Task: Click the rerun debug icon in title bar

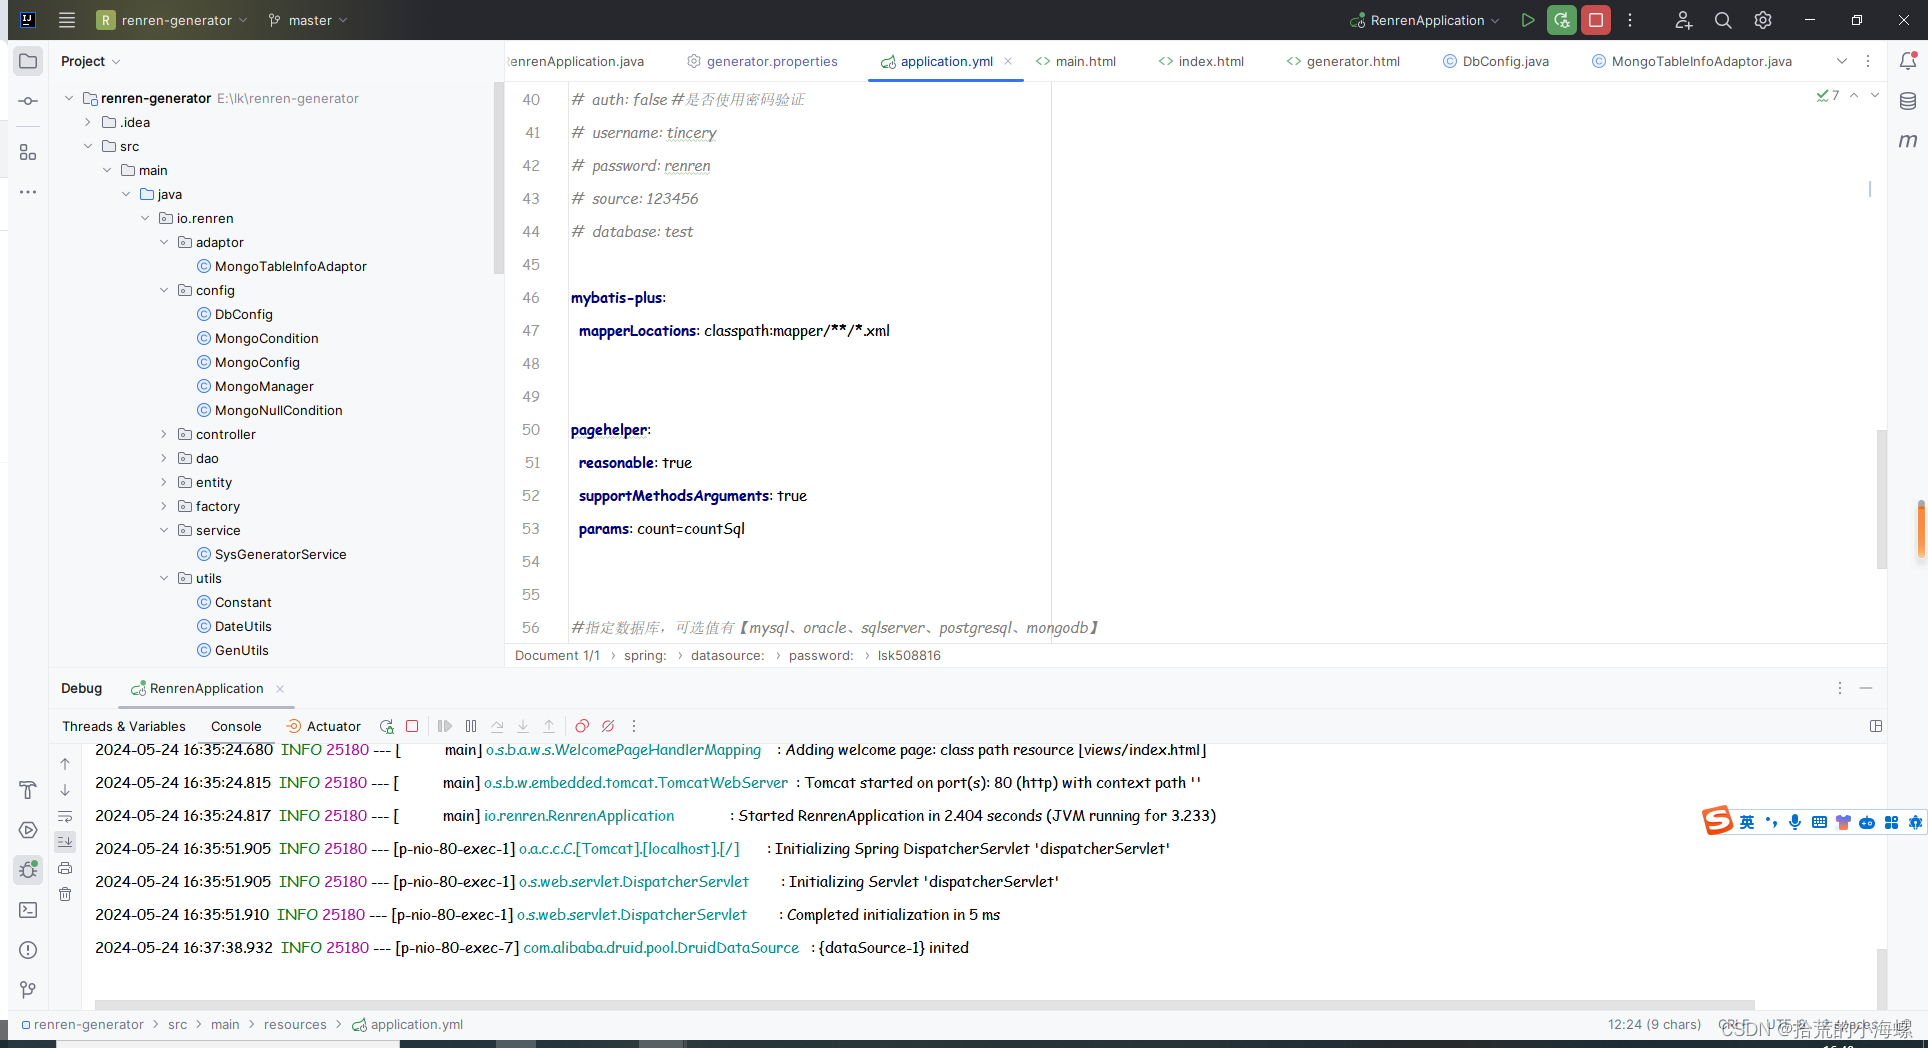Action: (1562, 20)
